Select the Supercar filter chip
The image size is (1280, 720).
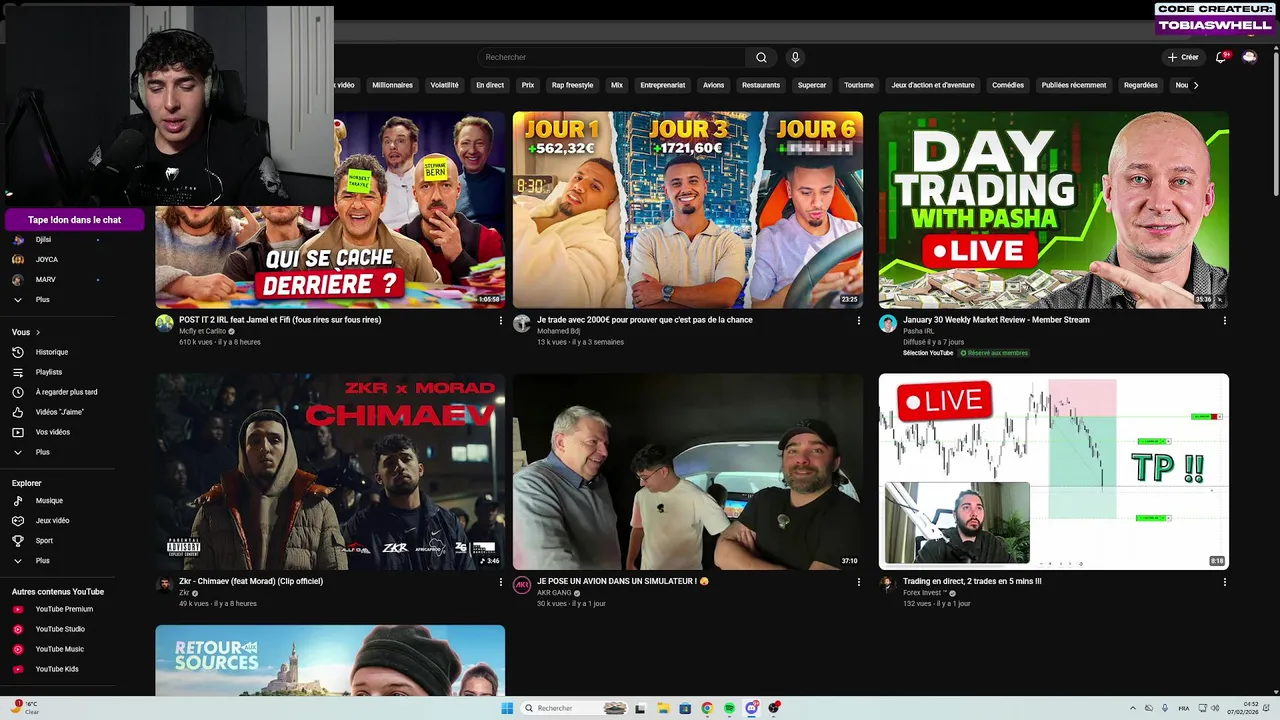[812, 85]
